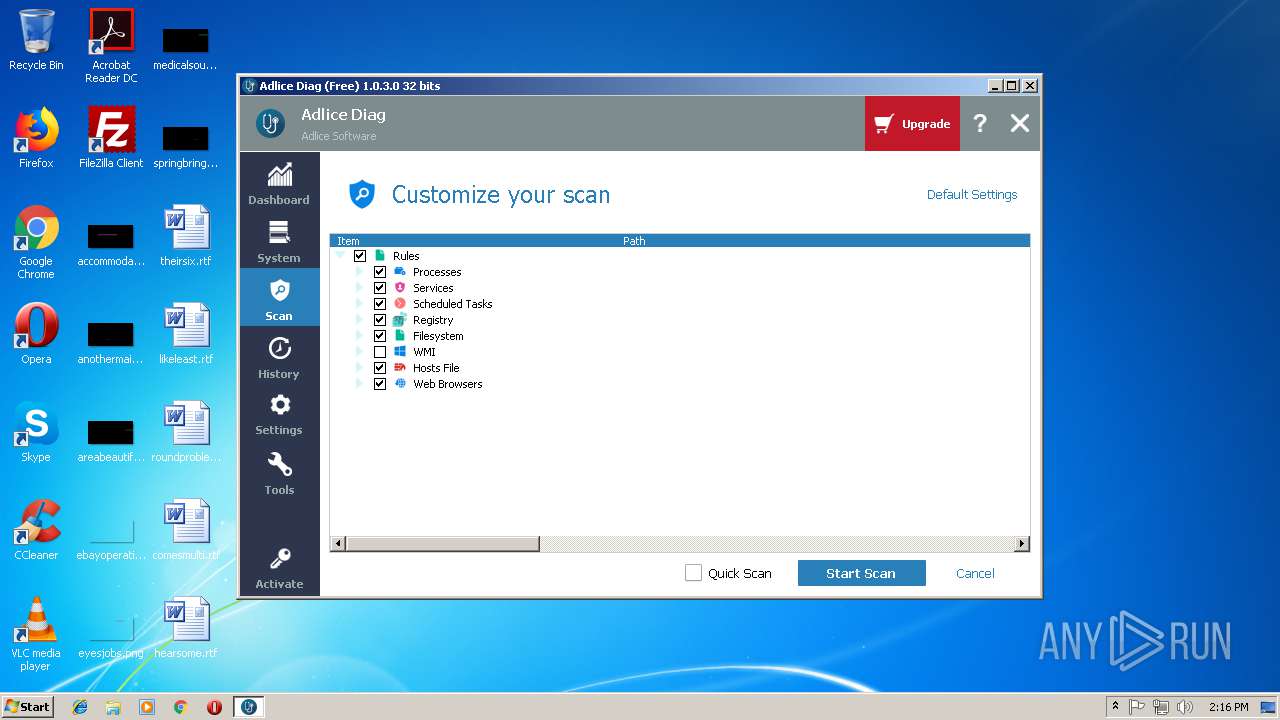Click the Processes row icon
Image resolution: width=1280 pixels, height=720 pixels.
400,272
